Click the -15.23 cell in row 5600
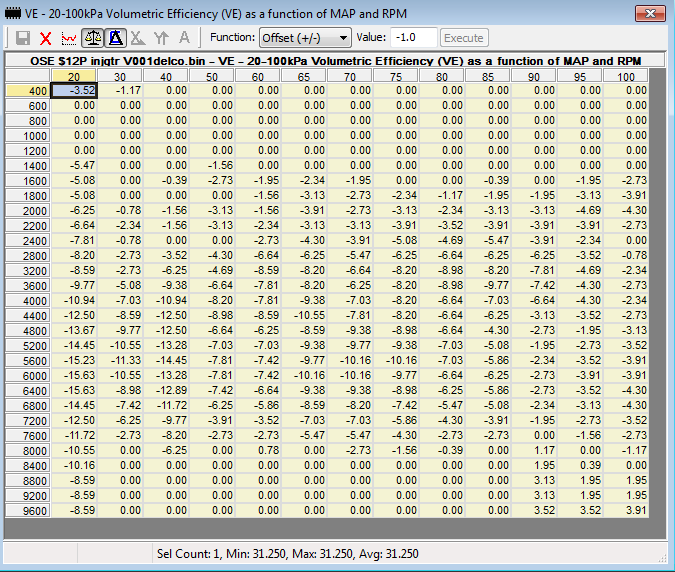 [x=74, y=360]
